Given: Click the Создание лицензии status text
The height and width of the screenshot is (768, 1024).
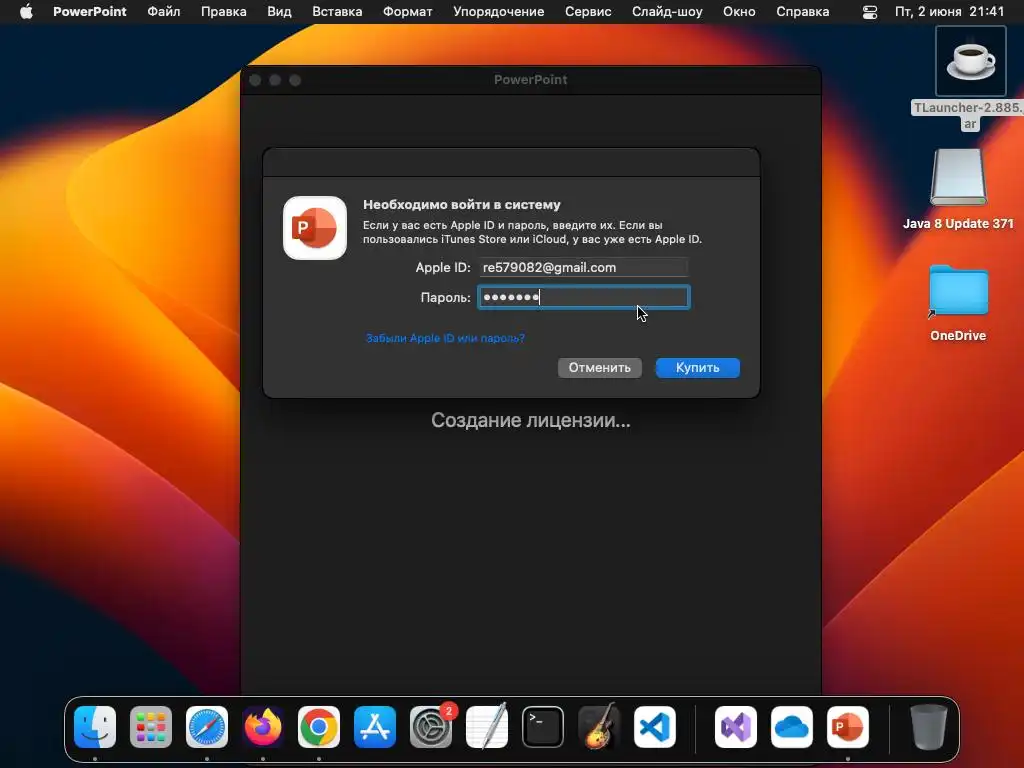Looking at the screenshot, I should point(531,420).
